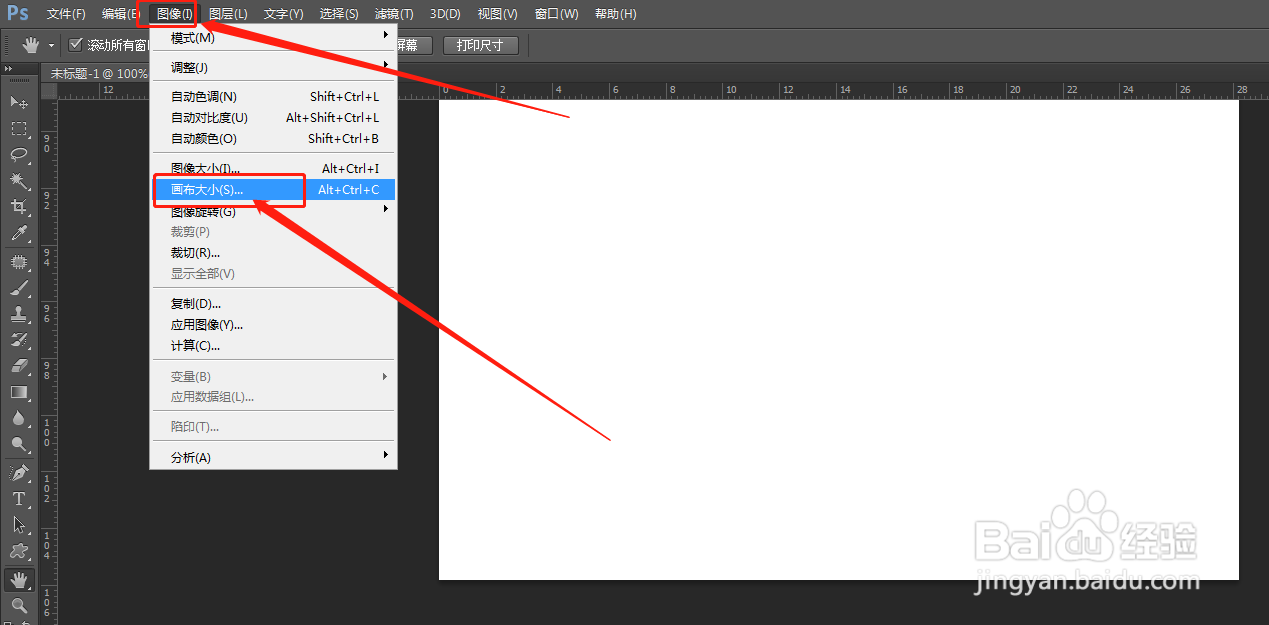Open the 视图(V) menu
The width and height of the screenshot is (1269, 625).
pyautogui.click(x=497, y=14)
